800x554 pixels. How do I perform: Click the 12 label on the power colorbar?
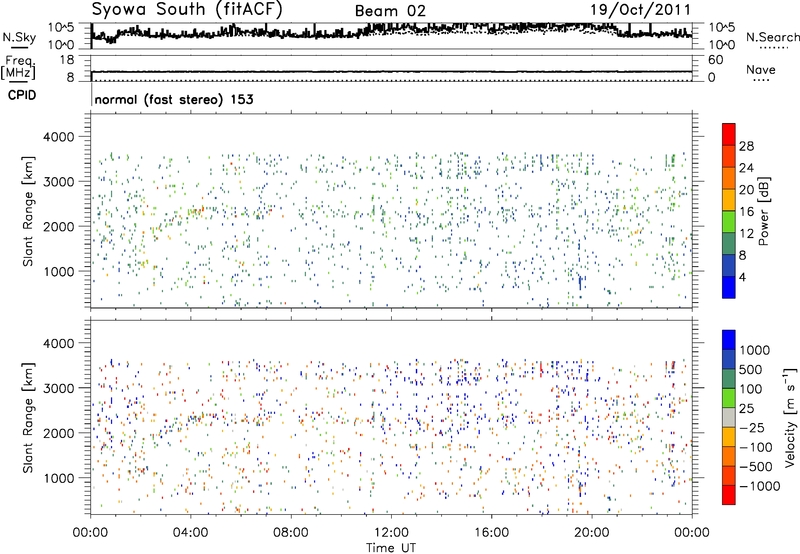(746, 234)
